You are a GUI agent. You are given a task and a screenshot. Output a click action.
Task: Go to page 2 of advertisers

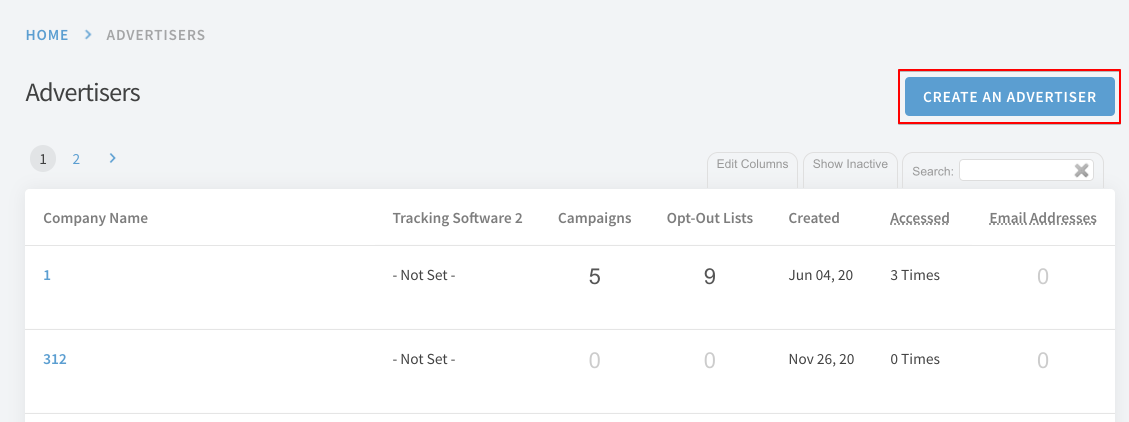tap(76, 159)
